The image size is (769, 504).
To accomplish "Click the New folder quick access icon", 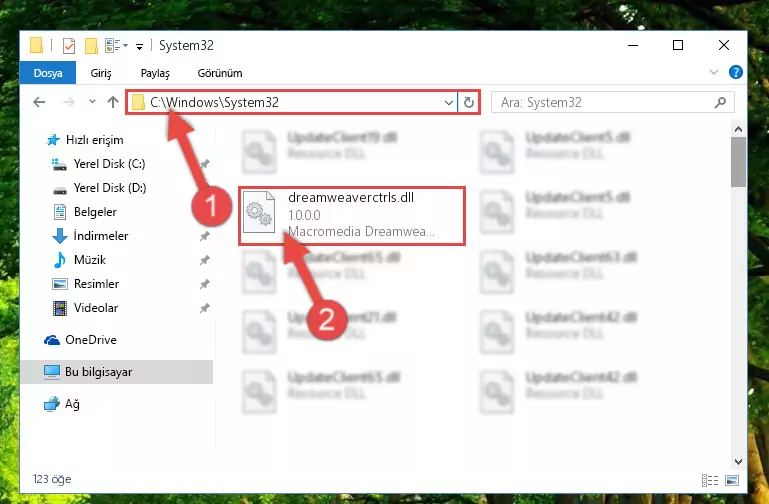I will pyautogui.click(x=91, y=46).
